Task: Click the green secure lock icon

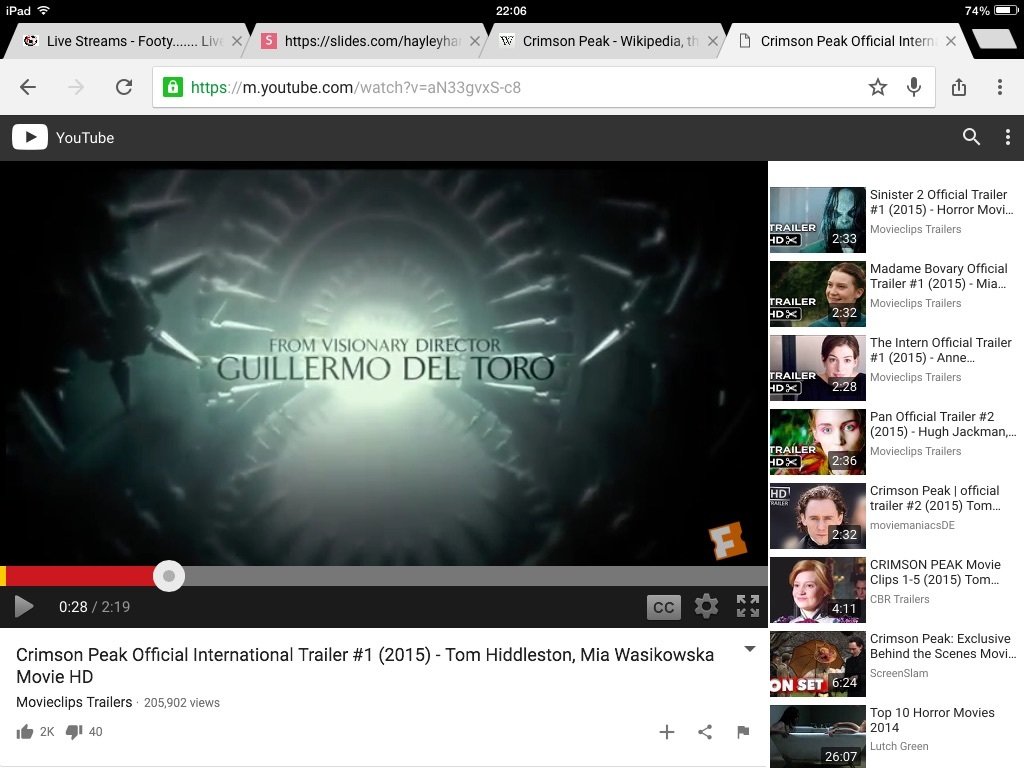Action: point(172,87)
